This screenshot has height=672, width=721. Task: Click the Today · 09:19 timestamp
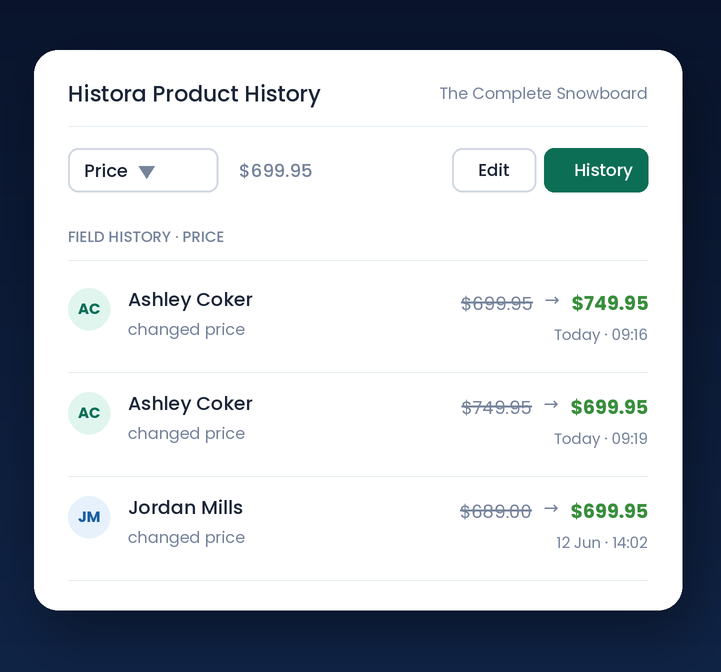click(x=601, y=439)
